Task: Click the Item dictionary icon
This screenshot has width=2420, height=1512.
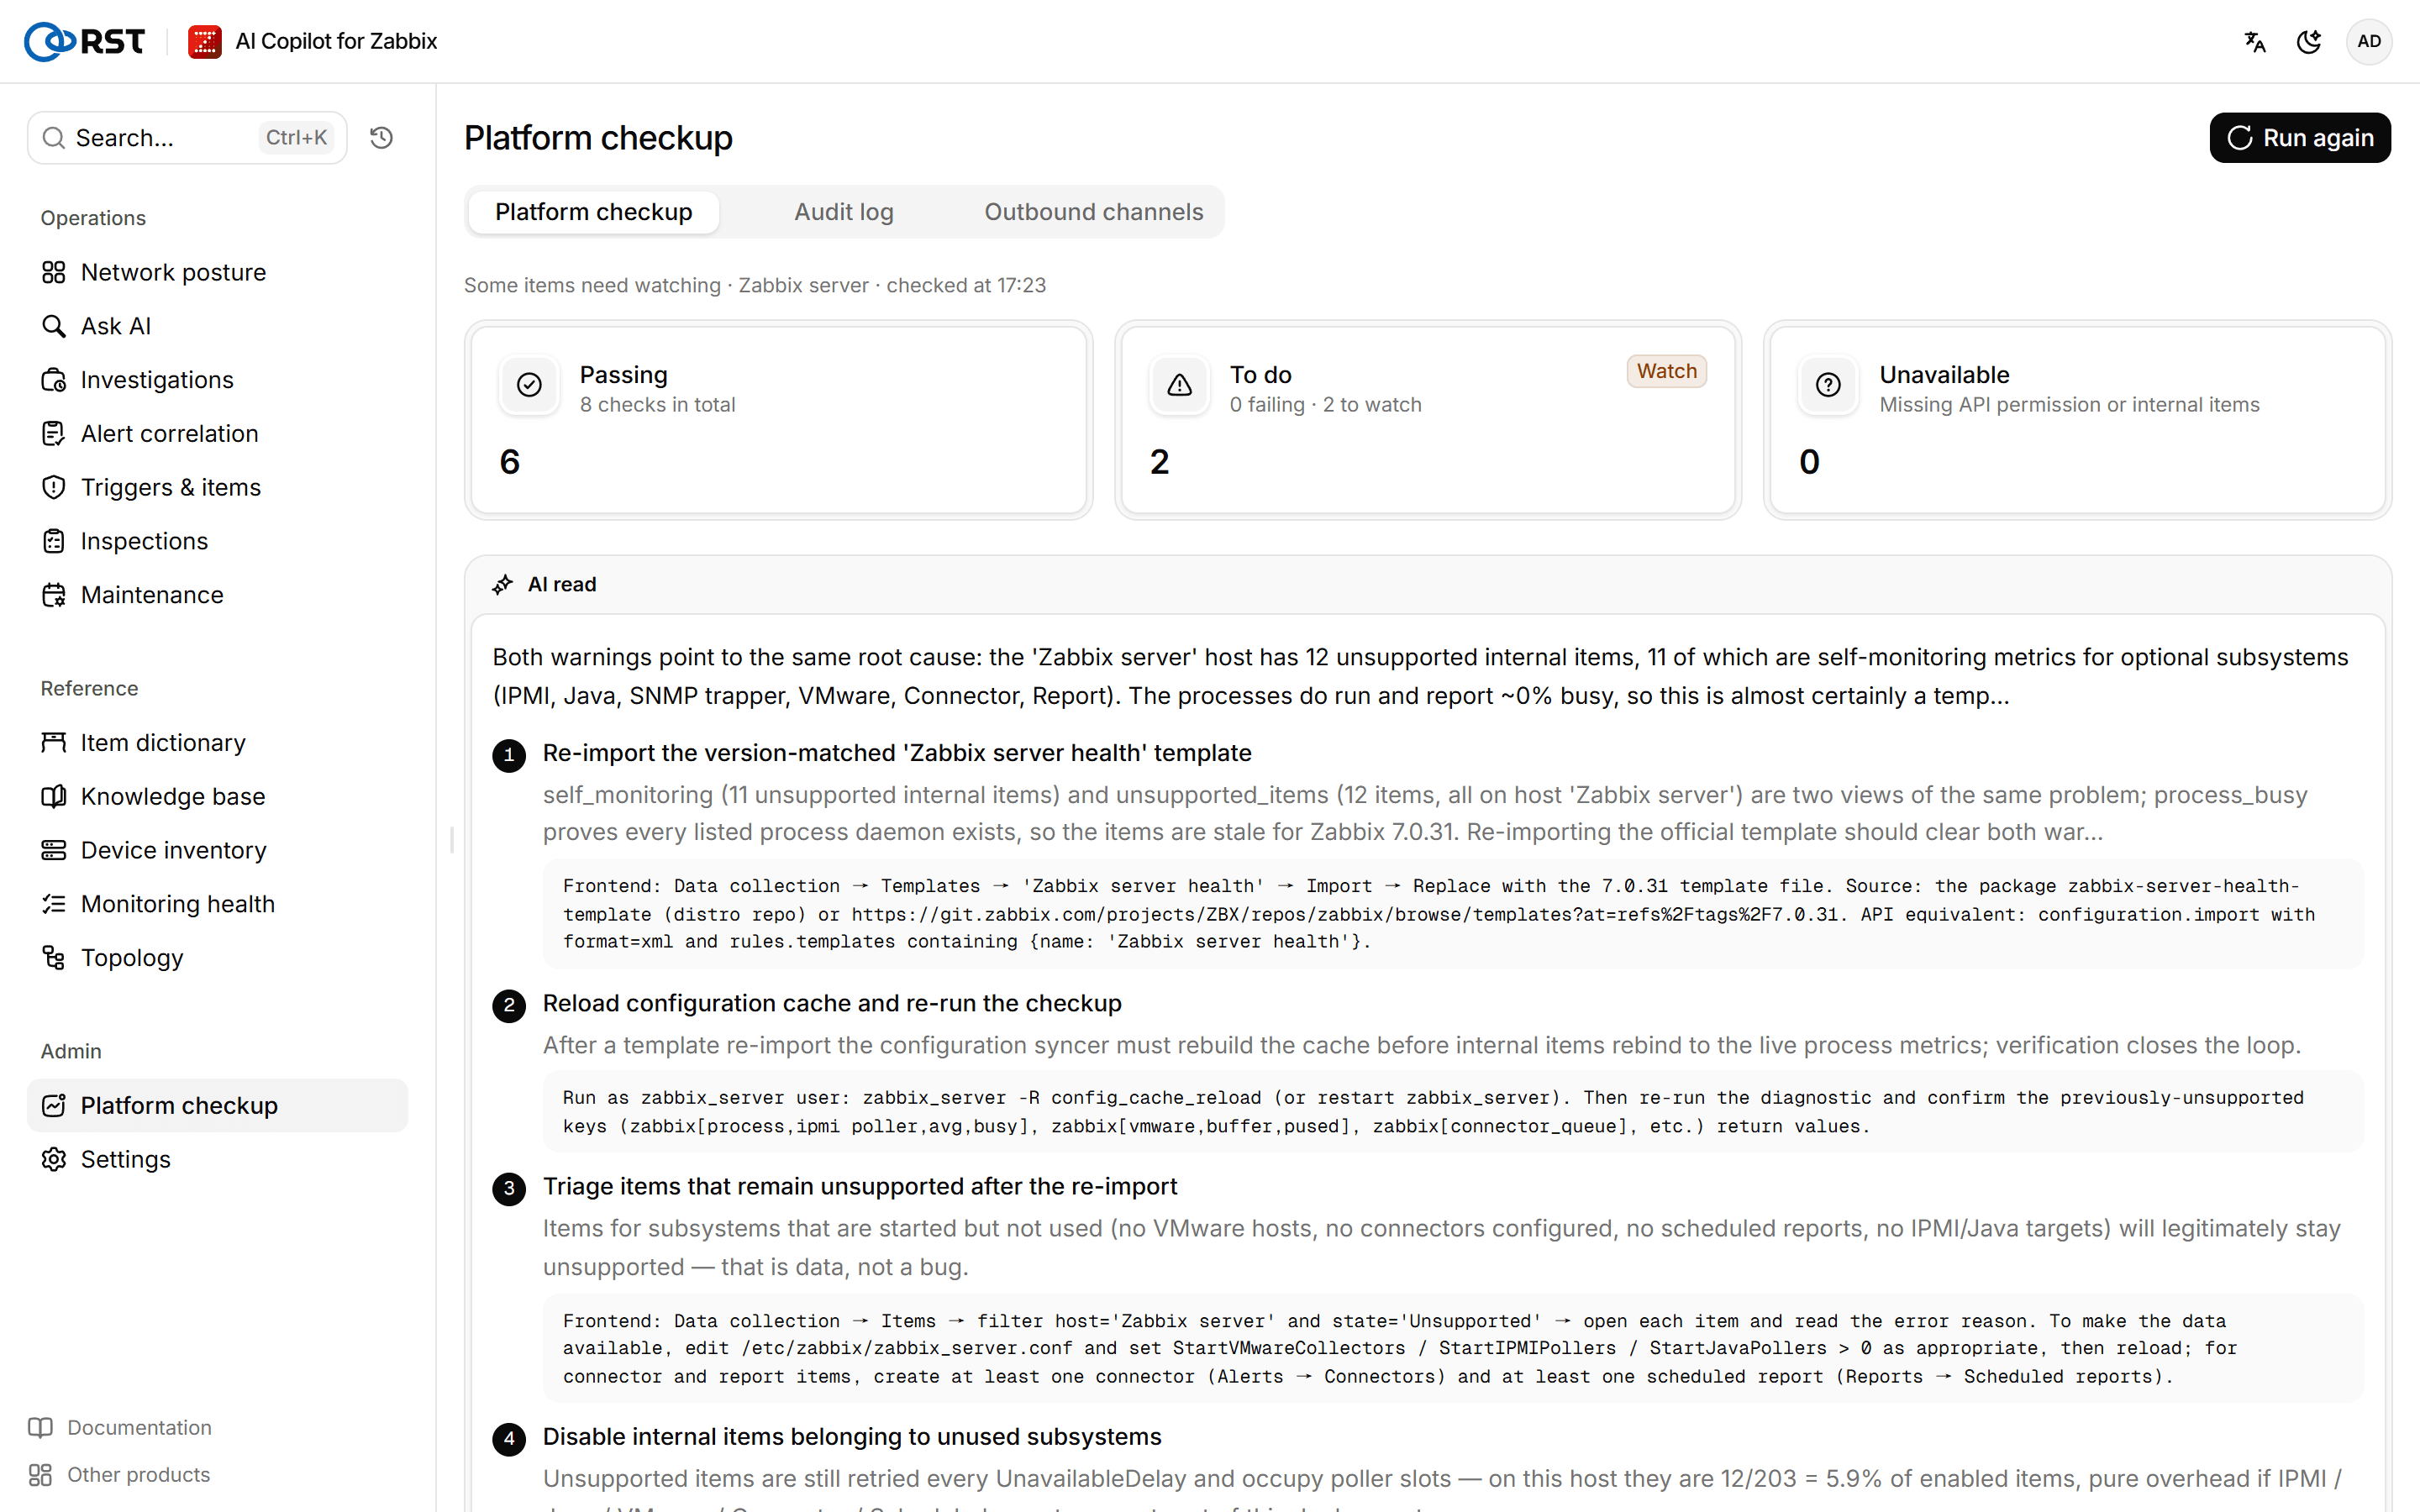Action: point(54,742)
